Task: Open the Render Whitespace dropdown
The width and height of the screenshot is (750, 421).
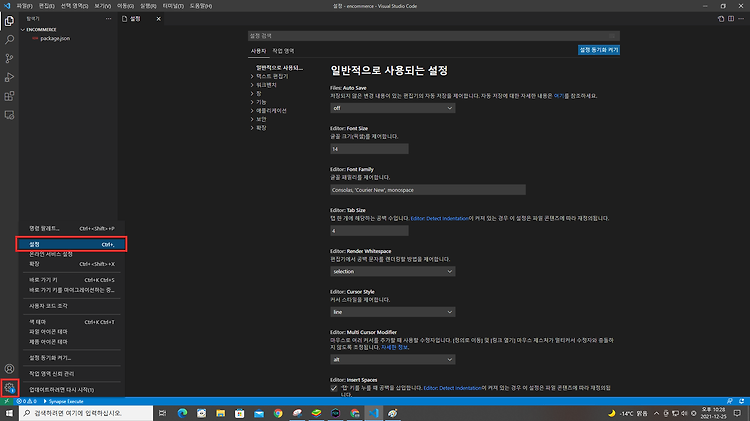Action: pos(393,271)
